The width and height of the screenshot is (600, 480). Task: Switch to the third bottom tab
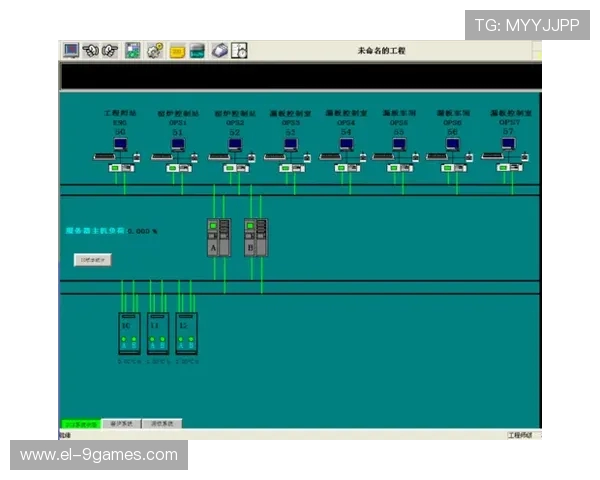point(162,424)
